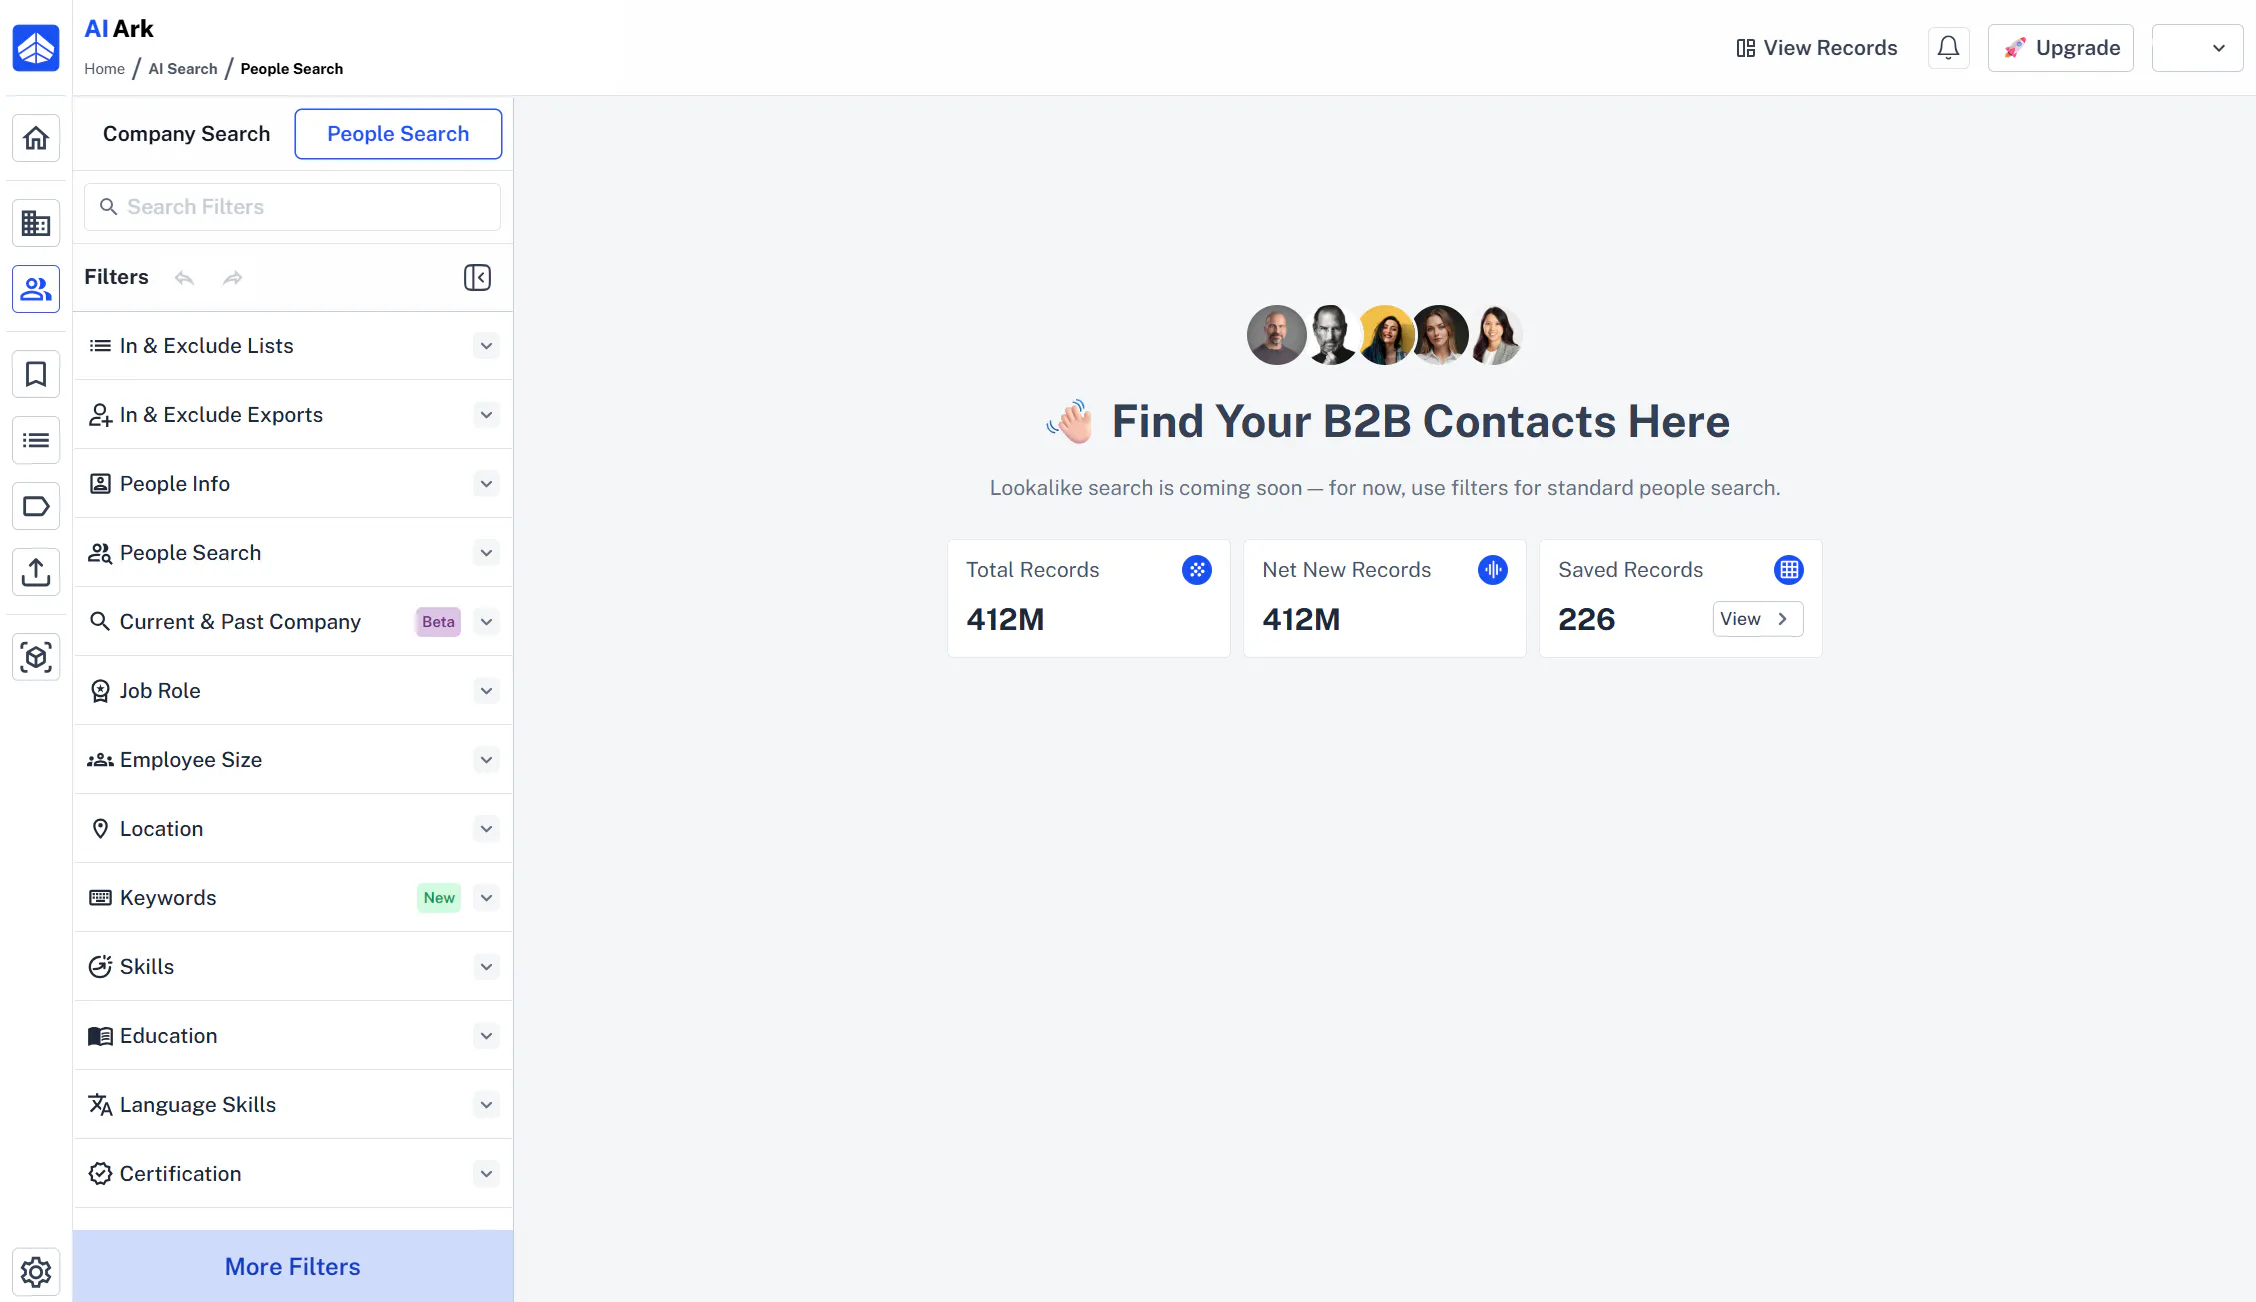Select the People Search tab
The width and height of the screenshot is (2256, 1302).
point(398,134)
